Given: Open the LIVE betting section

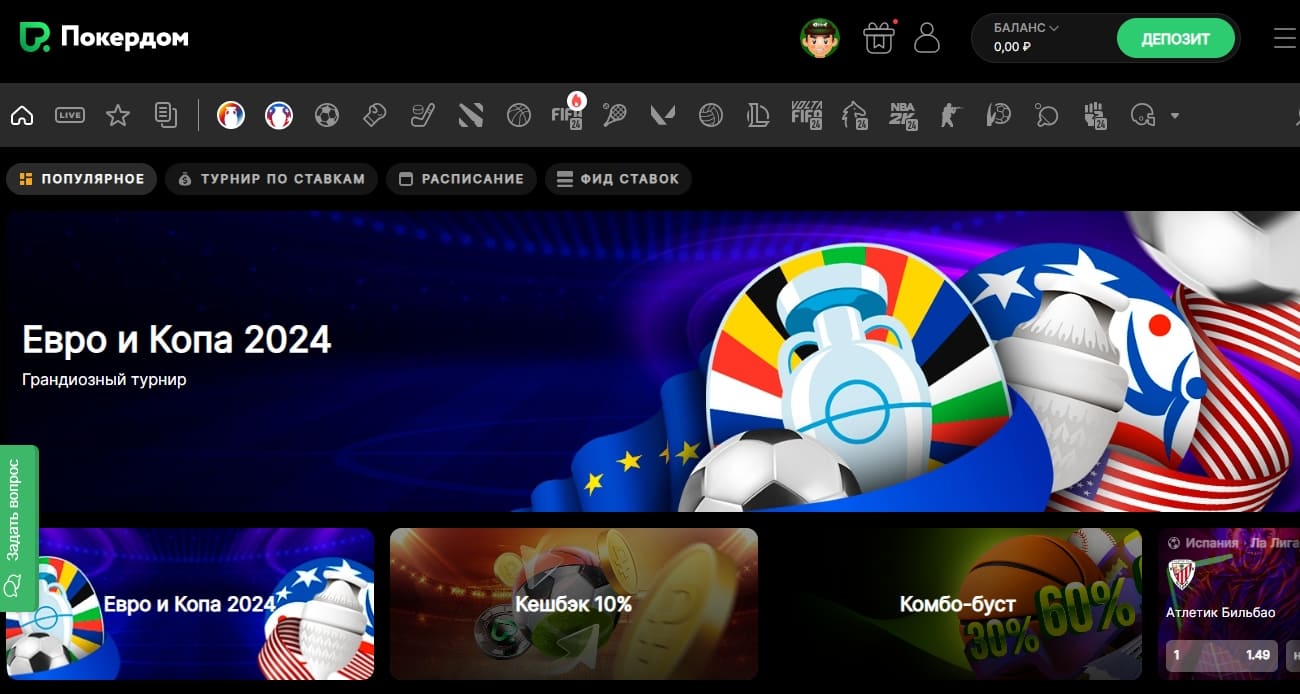Looking at the screenshot, I should coord(70,116).
